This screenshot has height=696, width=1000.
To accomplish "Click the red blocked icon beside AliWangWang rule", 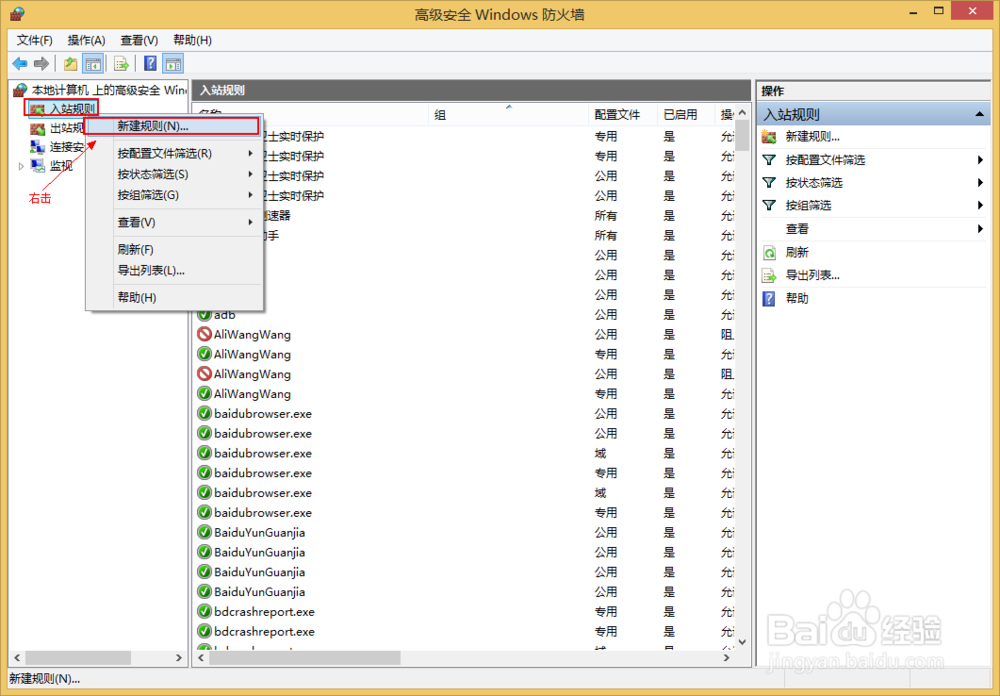I will pos(205,335).
